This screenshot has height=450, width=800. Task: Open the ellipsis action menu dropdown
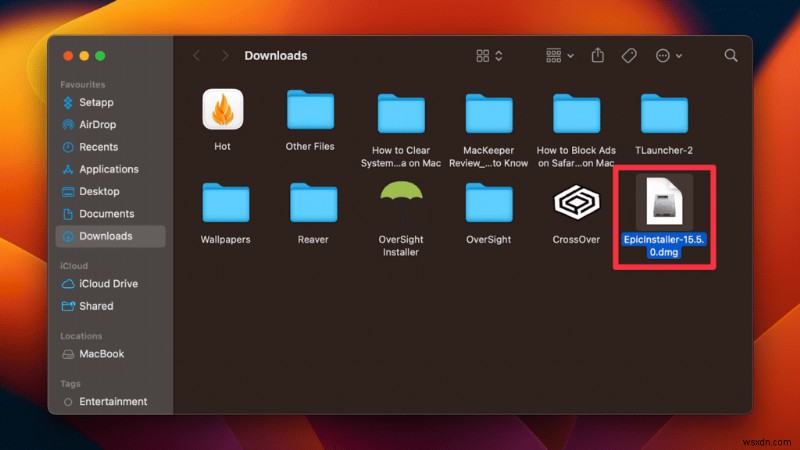[668, 56]
